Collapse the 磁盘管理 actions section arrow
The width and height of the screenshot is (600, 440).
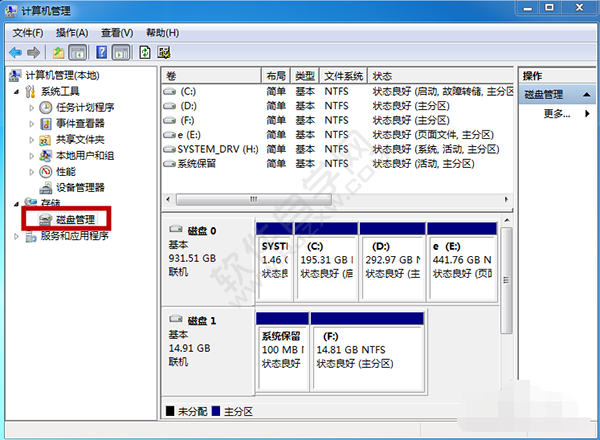pyautogui.click(x=586, y=95)
